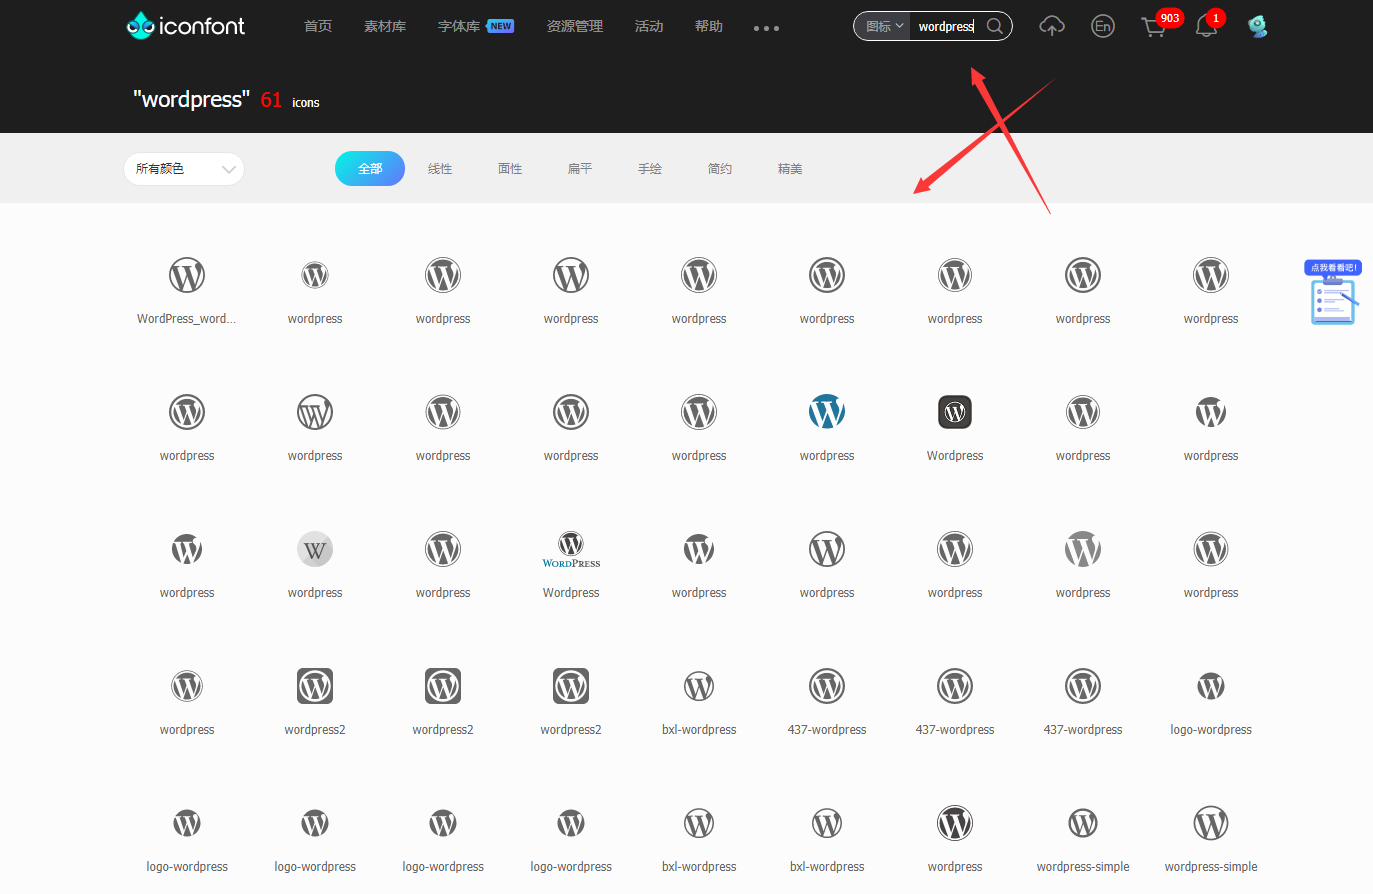This screenshot has height=894, width=1373.
Task: Open the 素材库 menu
Action: tap(385, 26)
